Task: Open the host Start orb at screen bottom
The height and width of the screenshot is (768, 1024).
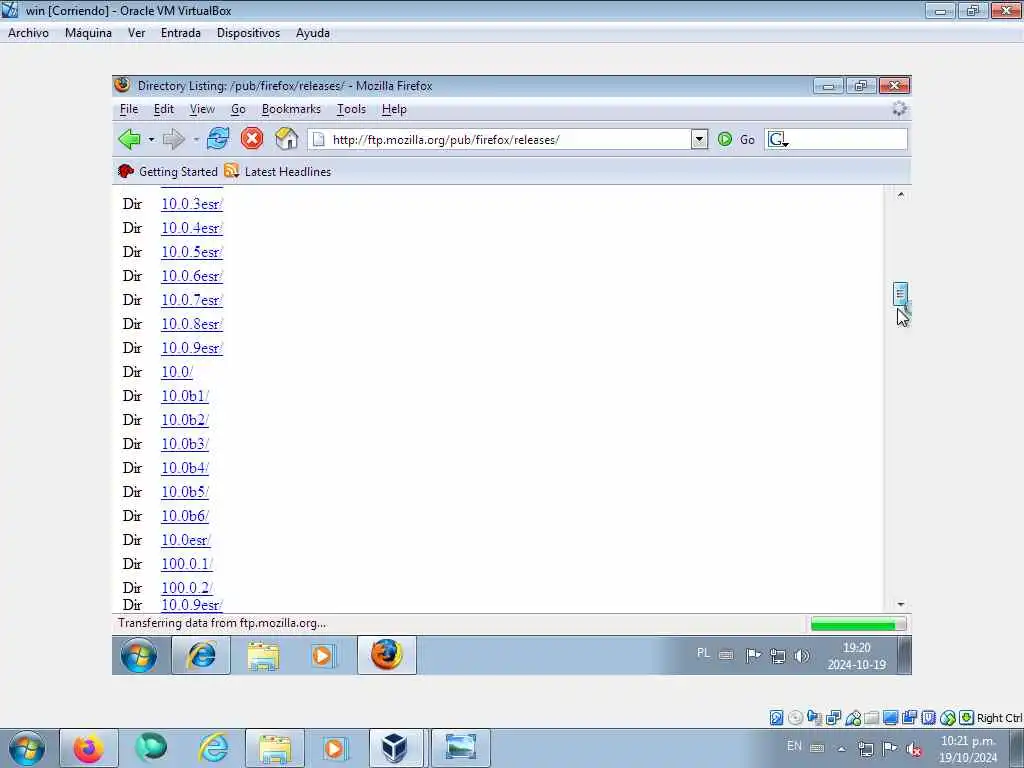Action: [x=27, y=748]
